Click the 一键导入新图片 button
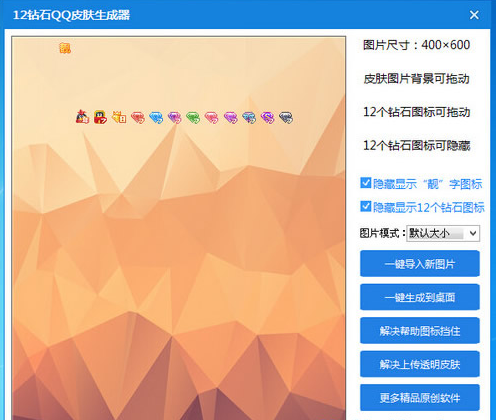497x420 pixels. coord(420,264)
